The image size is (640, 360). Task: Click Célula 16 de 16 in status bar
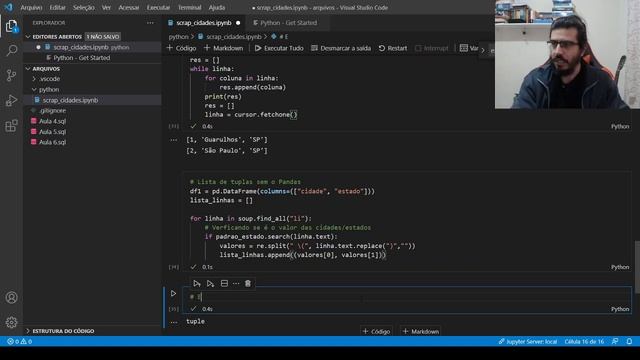pyautogui.click(x=584, y=341)
